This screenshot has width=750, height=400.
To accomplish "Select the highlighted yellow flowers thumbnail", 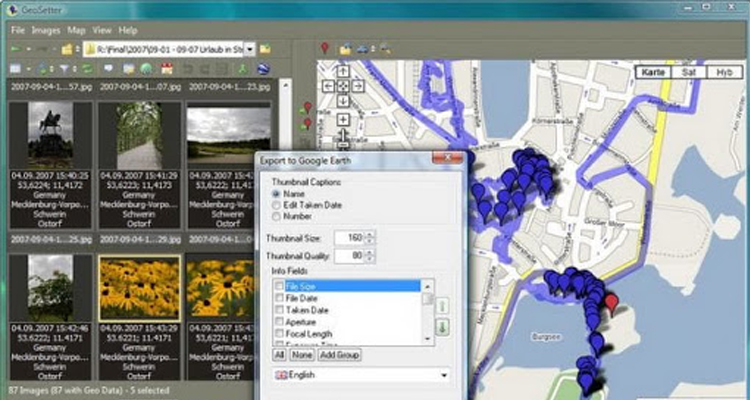I will (x=139, y=288).
